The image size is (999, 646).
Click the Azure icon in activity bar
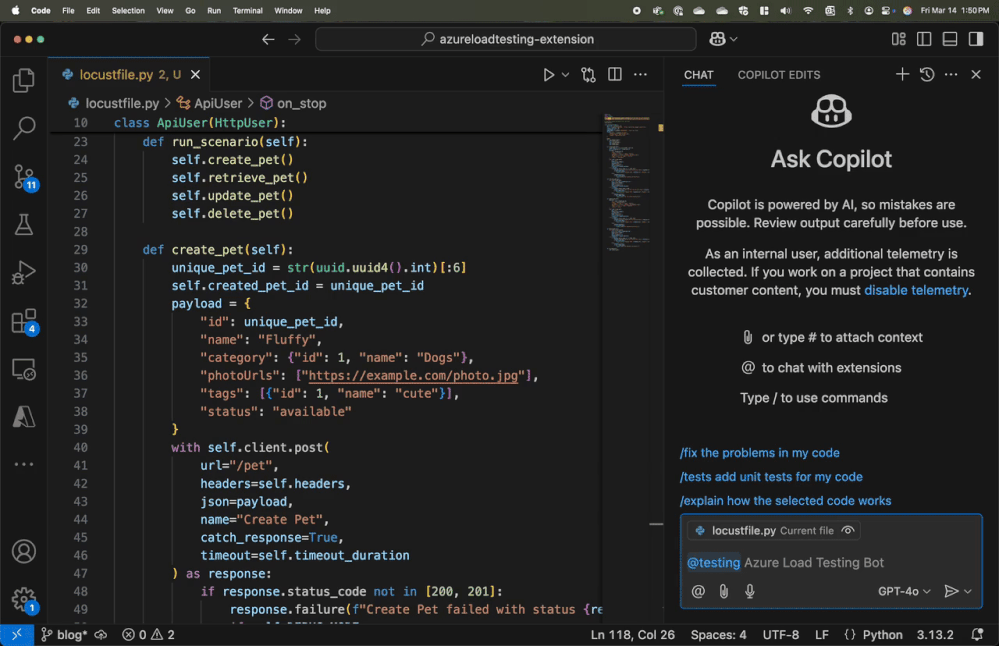[x=24, y=417]
